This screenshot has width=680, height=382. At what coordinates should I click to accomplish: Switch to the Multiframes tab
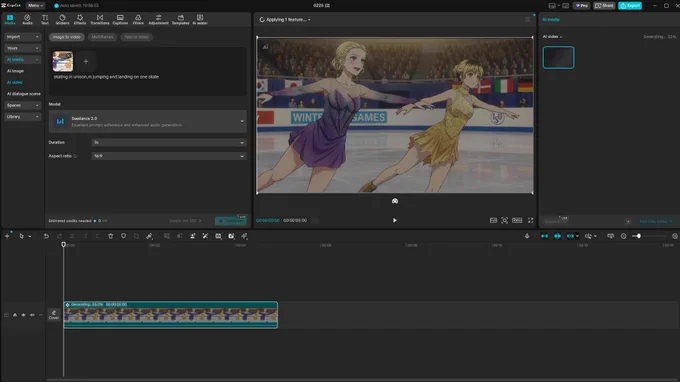(102, 37)
